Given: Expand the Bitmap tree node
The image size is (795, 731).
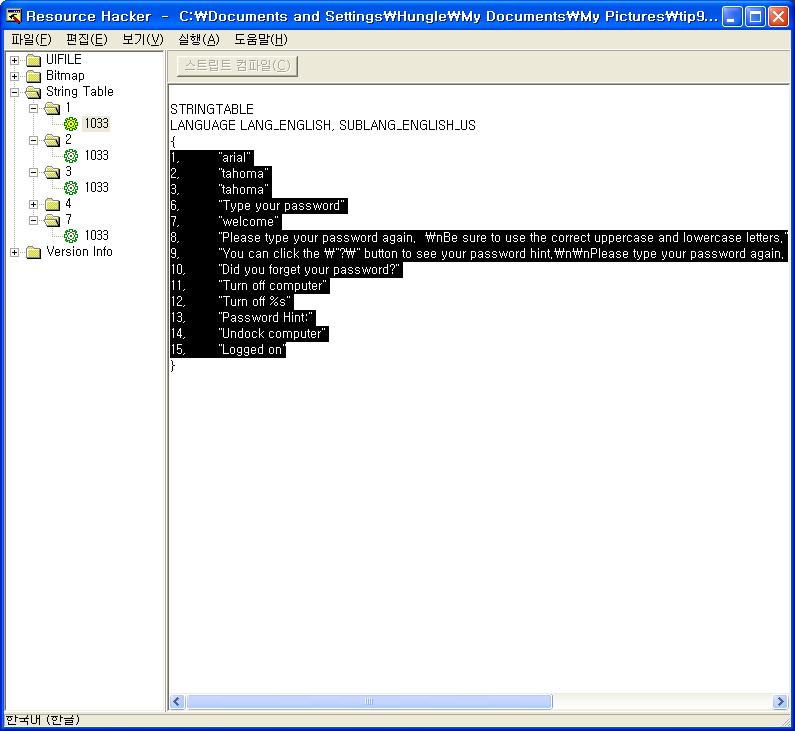Looking at the screenshot, I should (15, 76).
